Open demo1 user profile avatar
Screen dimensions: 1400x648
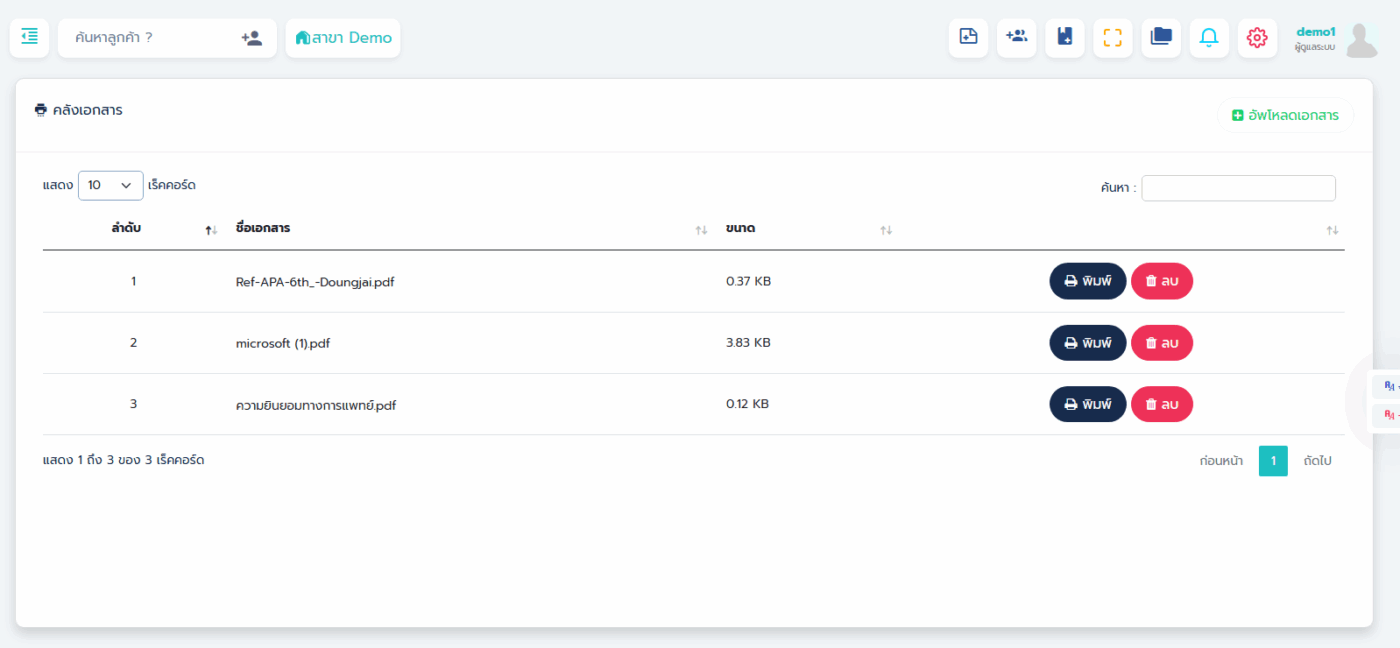click(x=1361, y=39)
